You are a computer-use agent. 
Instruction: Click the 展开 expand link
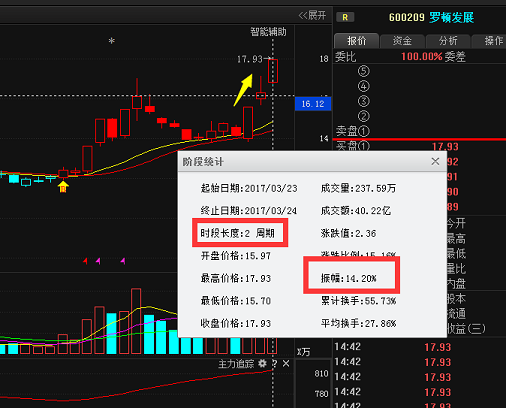click(x=312, y=15)
